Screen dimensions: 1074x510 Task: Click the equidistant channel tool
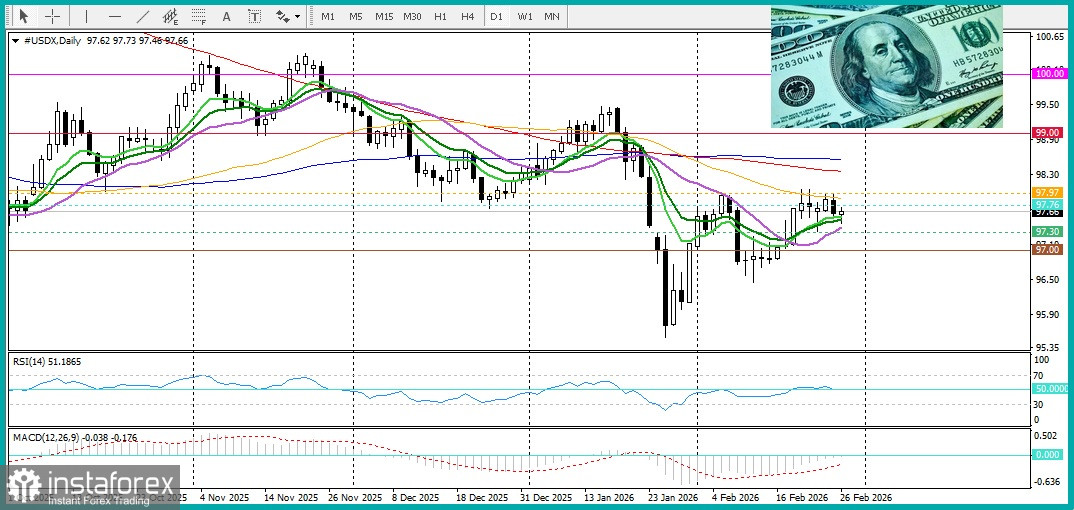171,16
